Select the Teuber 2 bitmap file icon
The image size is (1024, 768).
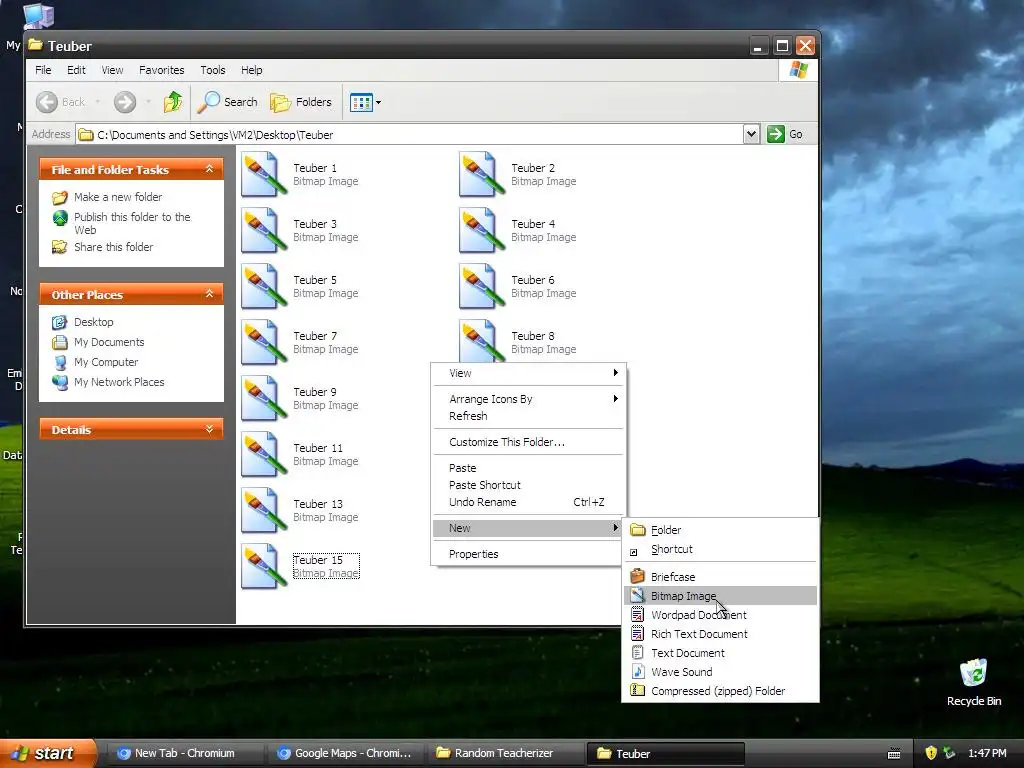482,174
